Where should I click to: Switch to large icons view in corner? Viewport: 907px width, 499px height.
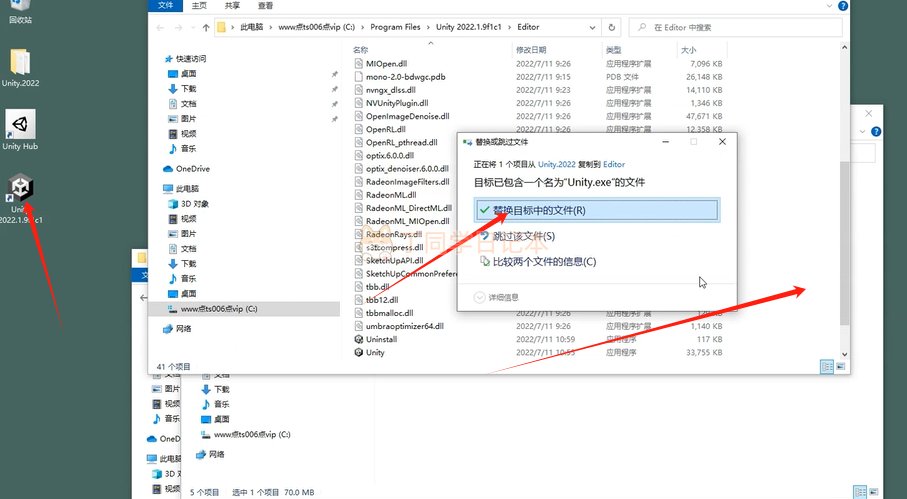pos(841,367)
